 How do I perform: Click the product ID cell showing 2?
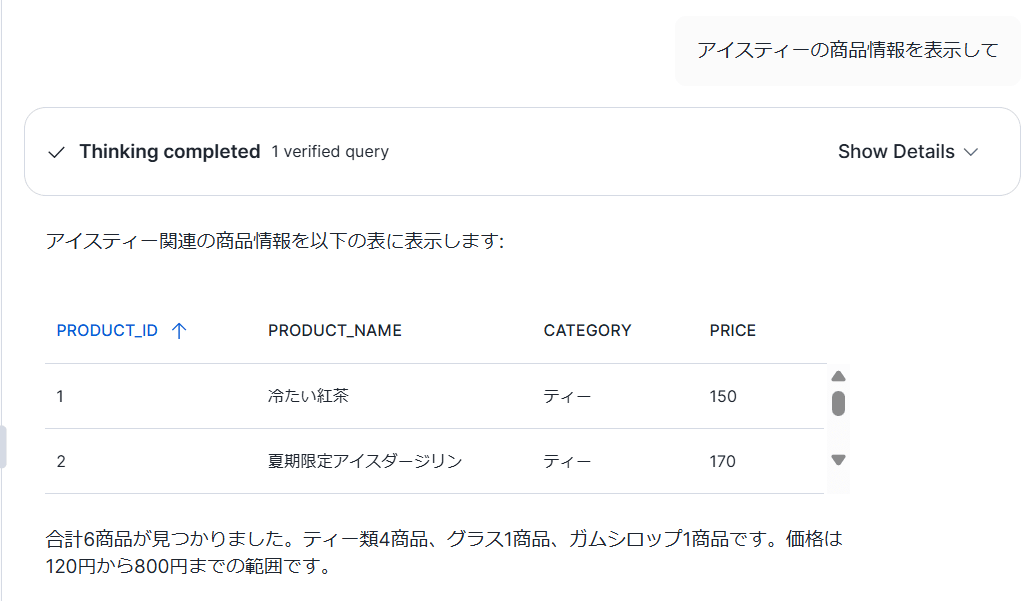61,461
